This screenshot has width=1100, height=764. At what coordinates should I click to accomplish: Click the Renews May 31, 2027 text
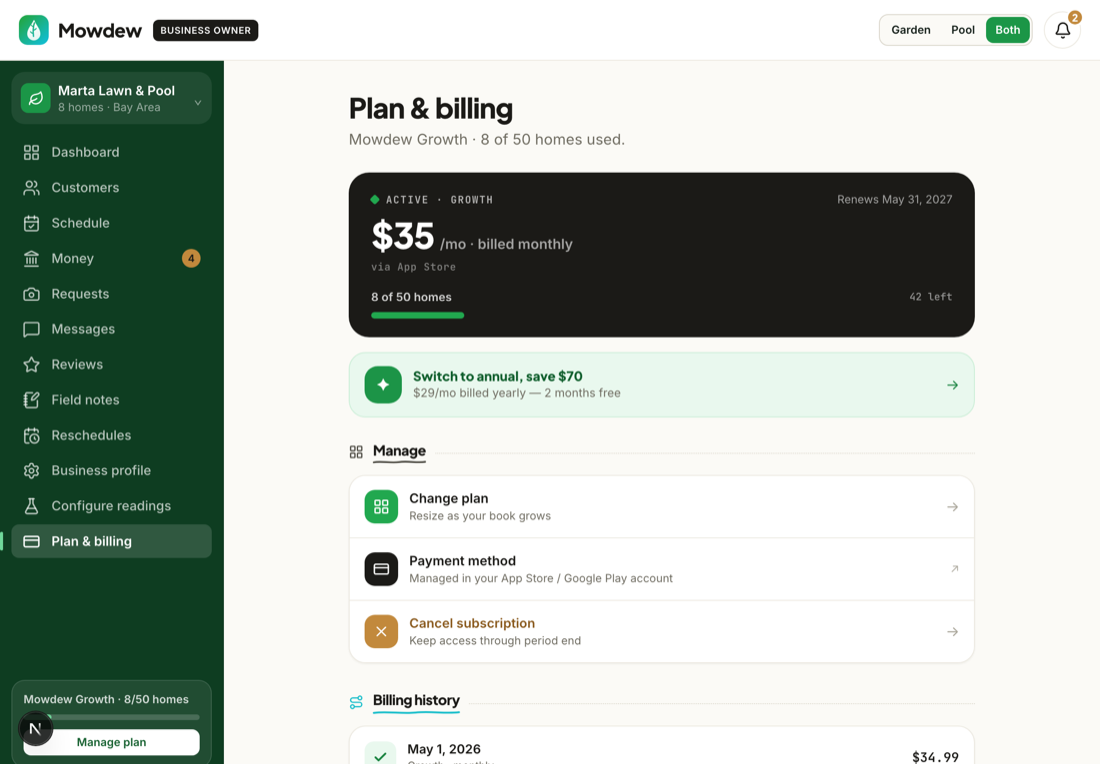point(894,199)
